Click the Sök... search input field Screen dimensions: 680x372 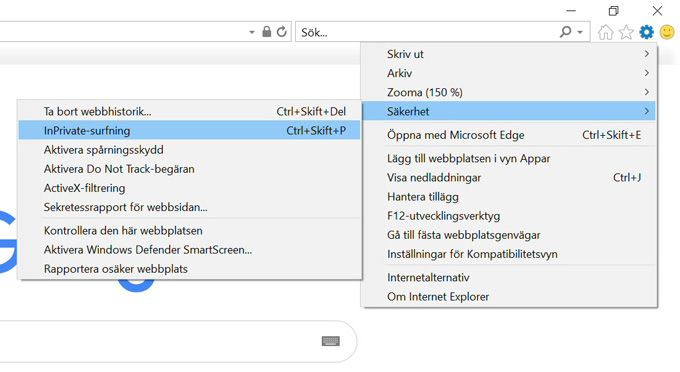(x=427, y=32)
